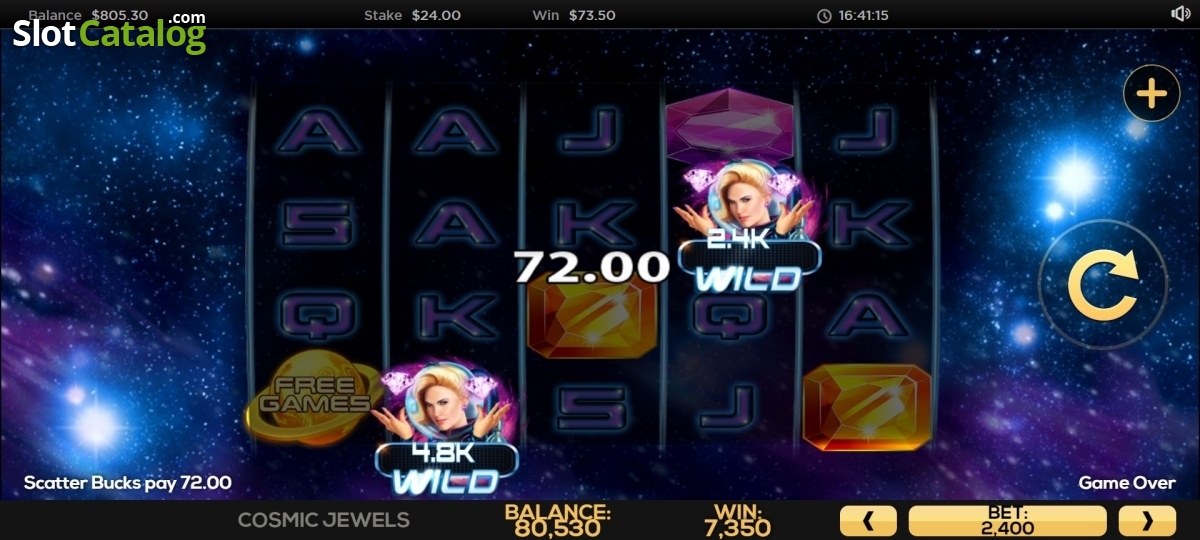Spin the reels with the circular arrow button
This screenshot has height=540, width=1200.
click(1102, 284)
